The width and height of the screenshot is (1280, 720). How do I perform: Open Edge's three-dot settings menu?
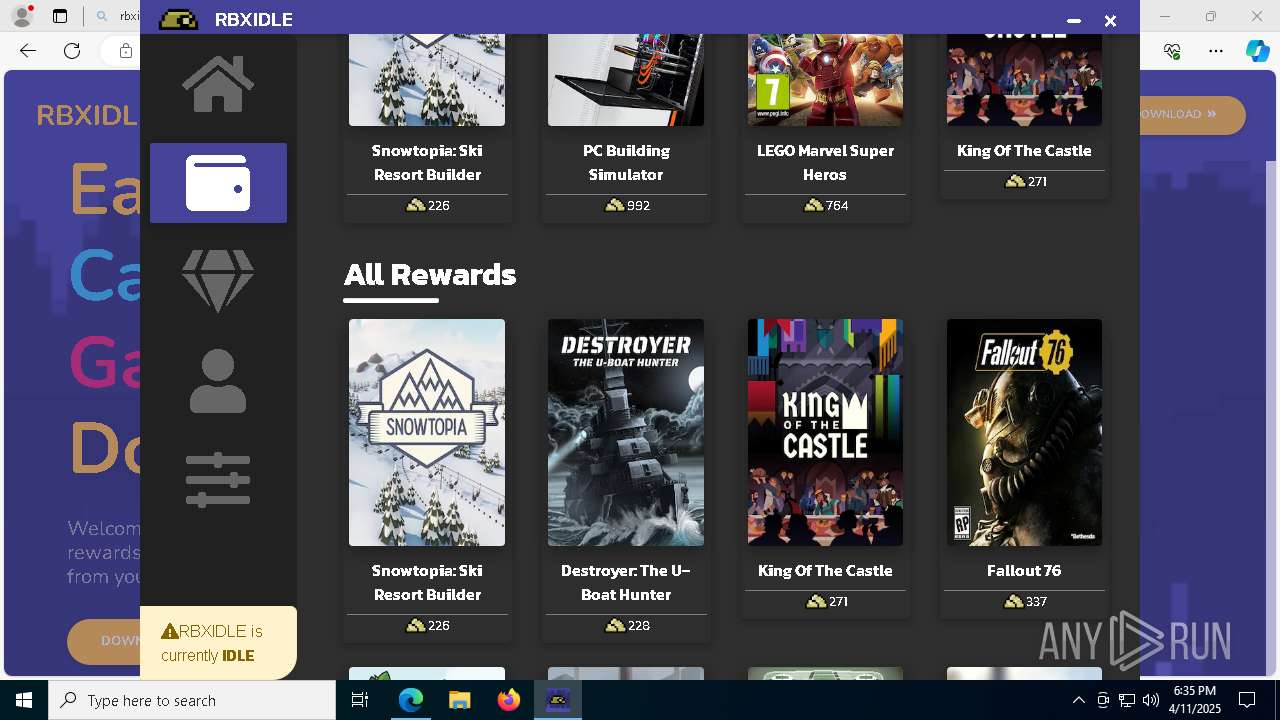click(x=1215, y=51)
